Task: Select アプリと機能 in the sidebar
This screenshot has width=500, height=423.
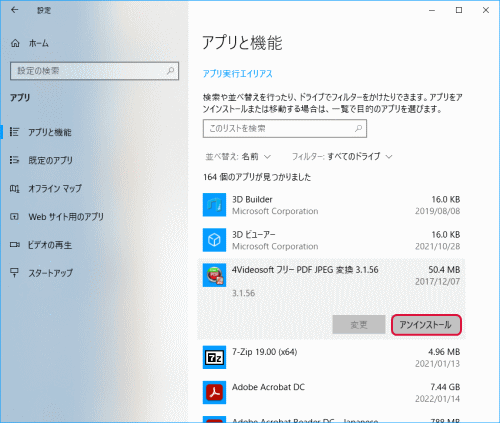Action: point(50,132)
